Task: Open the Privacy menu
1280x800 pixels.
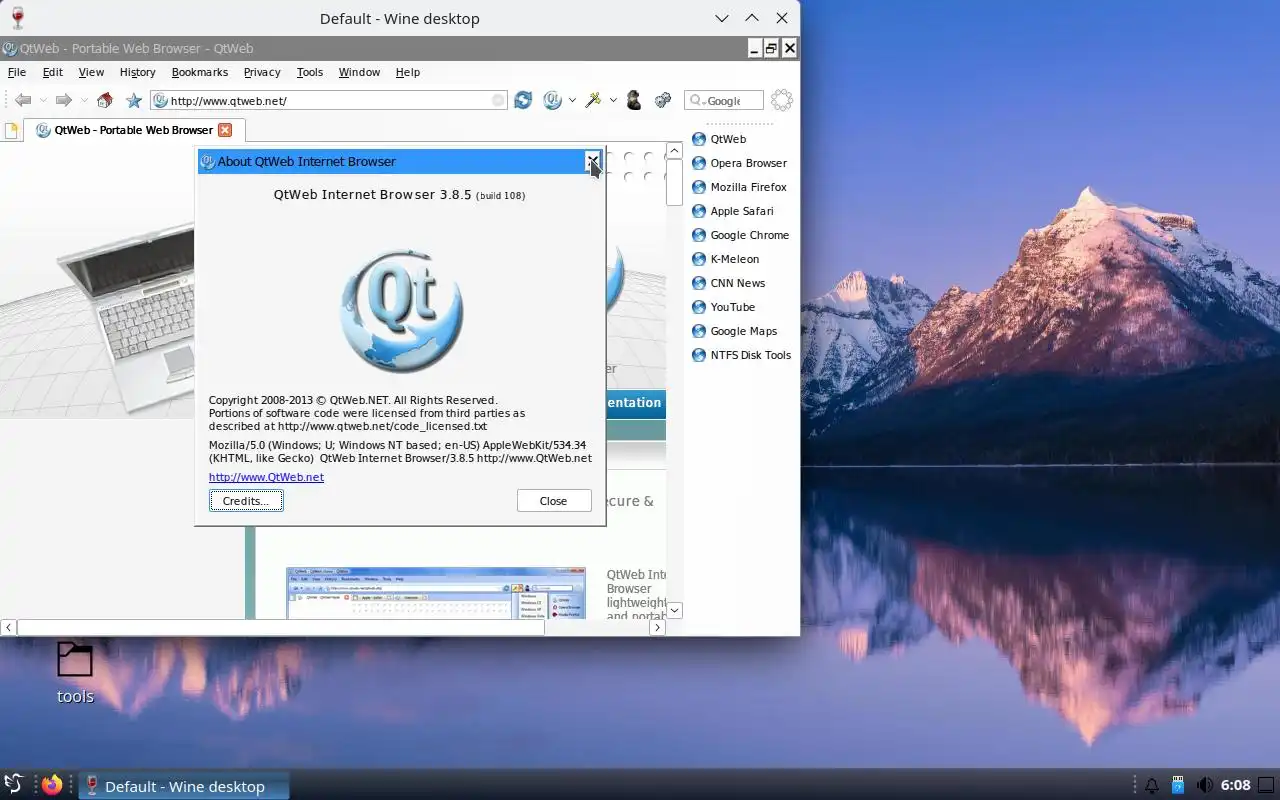Action: coord(262,72)
